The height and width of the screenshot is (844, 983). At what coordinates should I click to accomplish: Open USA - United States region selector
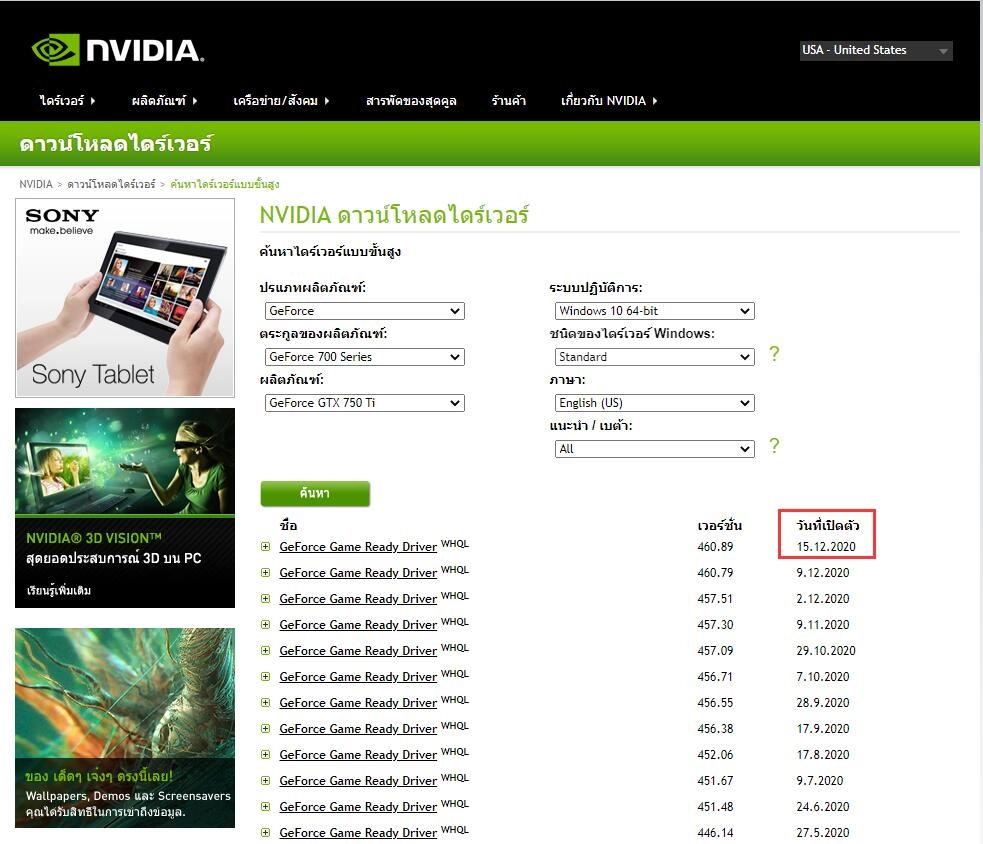coord(876,50)
